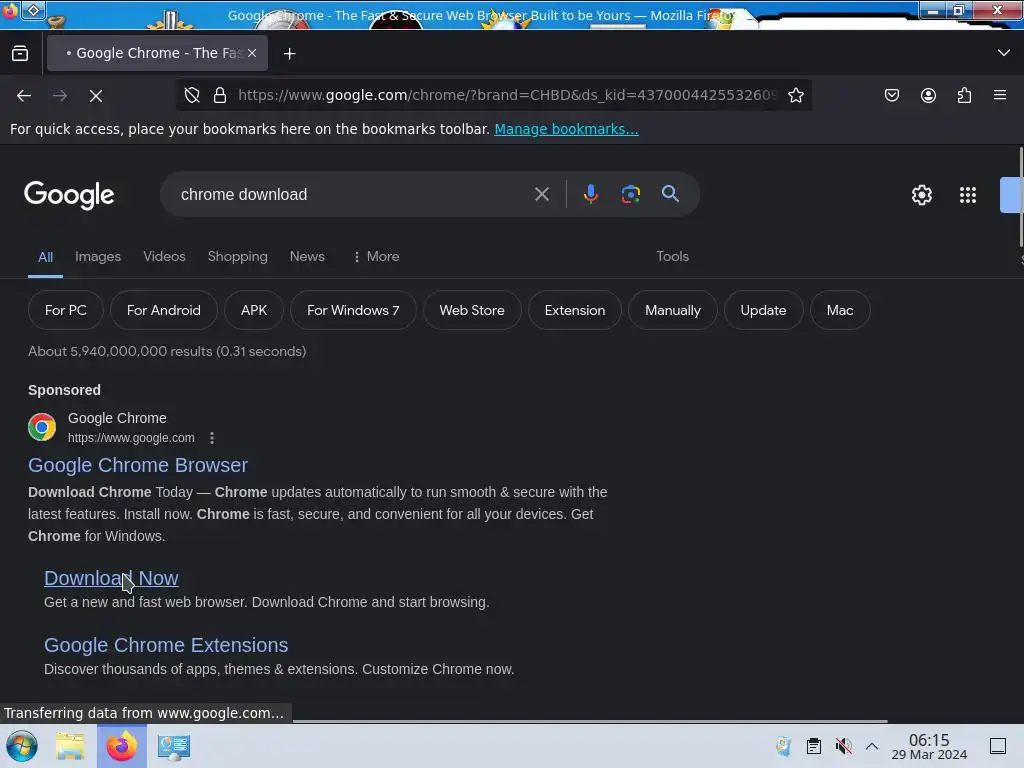Open Google apps grid
The height and width of the screenshot is (768, 1024).
968,195
